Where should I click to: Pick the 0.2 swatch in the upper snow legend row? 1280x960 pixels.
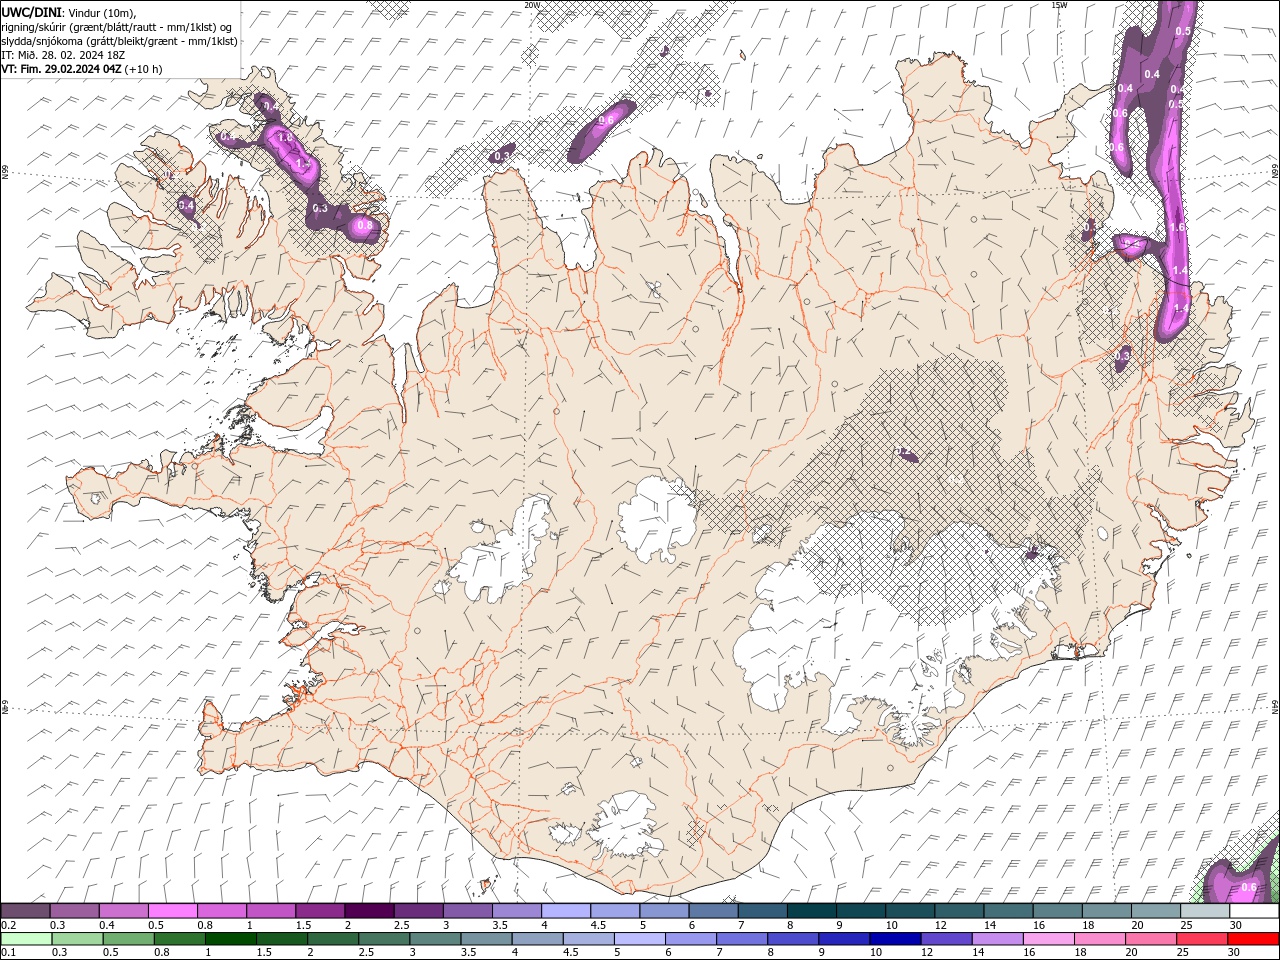[x=25, y=911]
